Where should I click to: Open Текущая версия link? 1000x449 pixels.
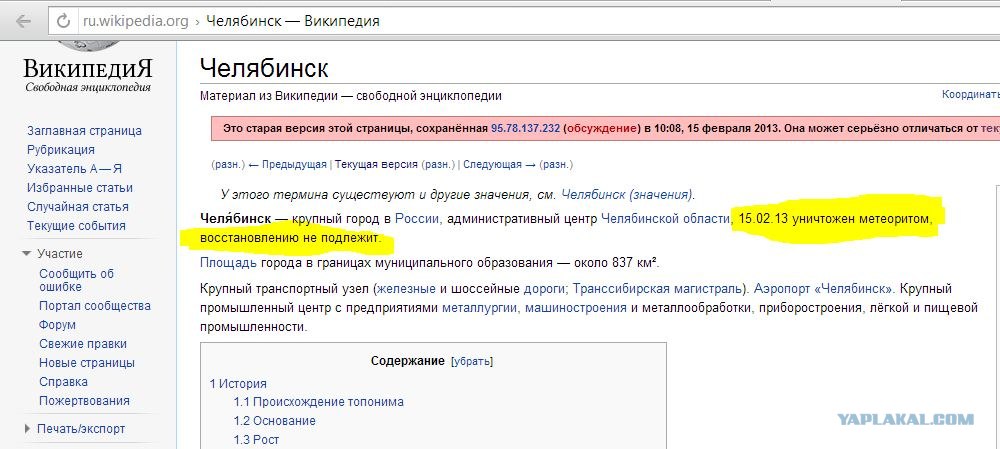(x=377, y=165)
